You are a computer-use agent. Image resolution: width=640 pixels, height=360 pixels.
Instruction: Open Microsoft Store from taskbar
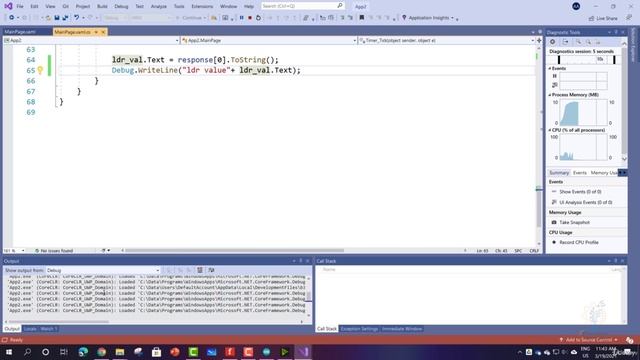pyautogui.click(x=156, y=352)
